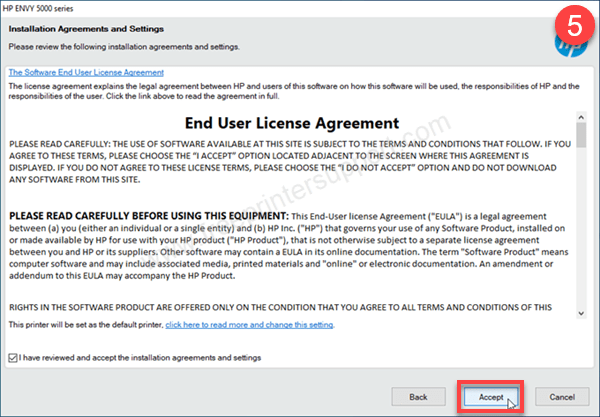Click the scroll down arrow in EULA pane
Viewport: 600px width, 417px height.
582,311
